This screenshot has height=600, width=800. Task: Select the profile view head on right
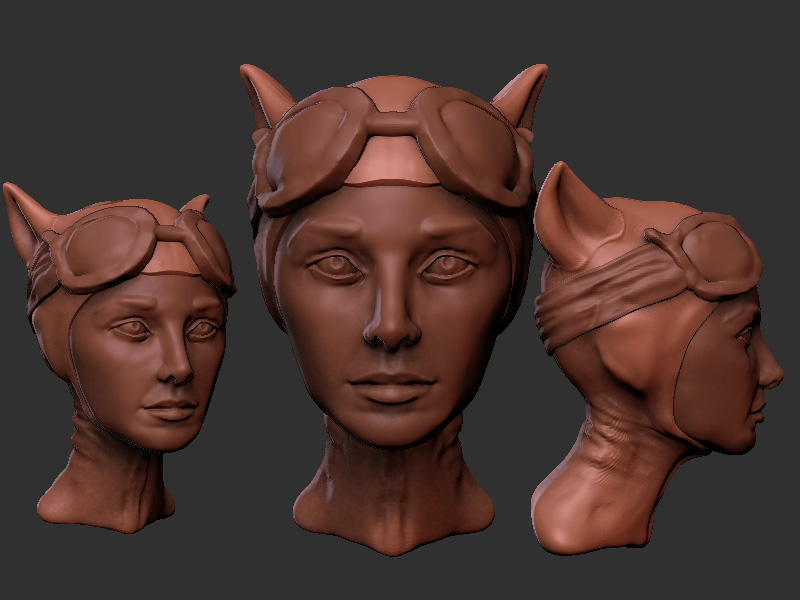click(656, 357)
